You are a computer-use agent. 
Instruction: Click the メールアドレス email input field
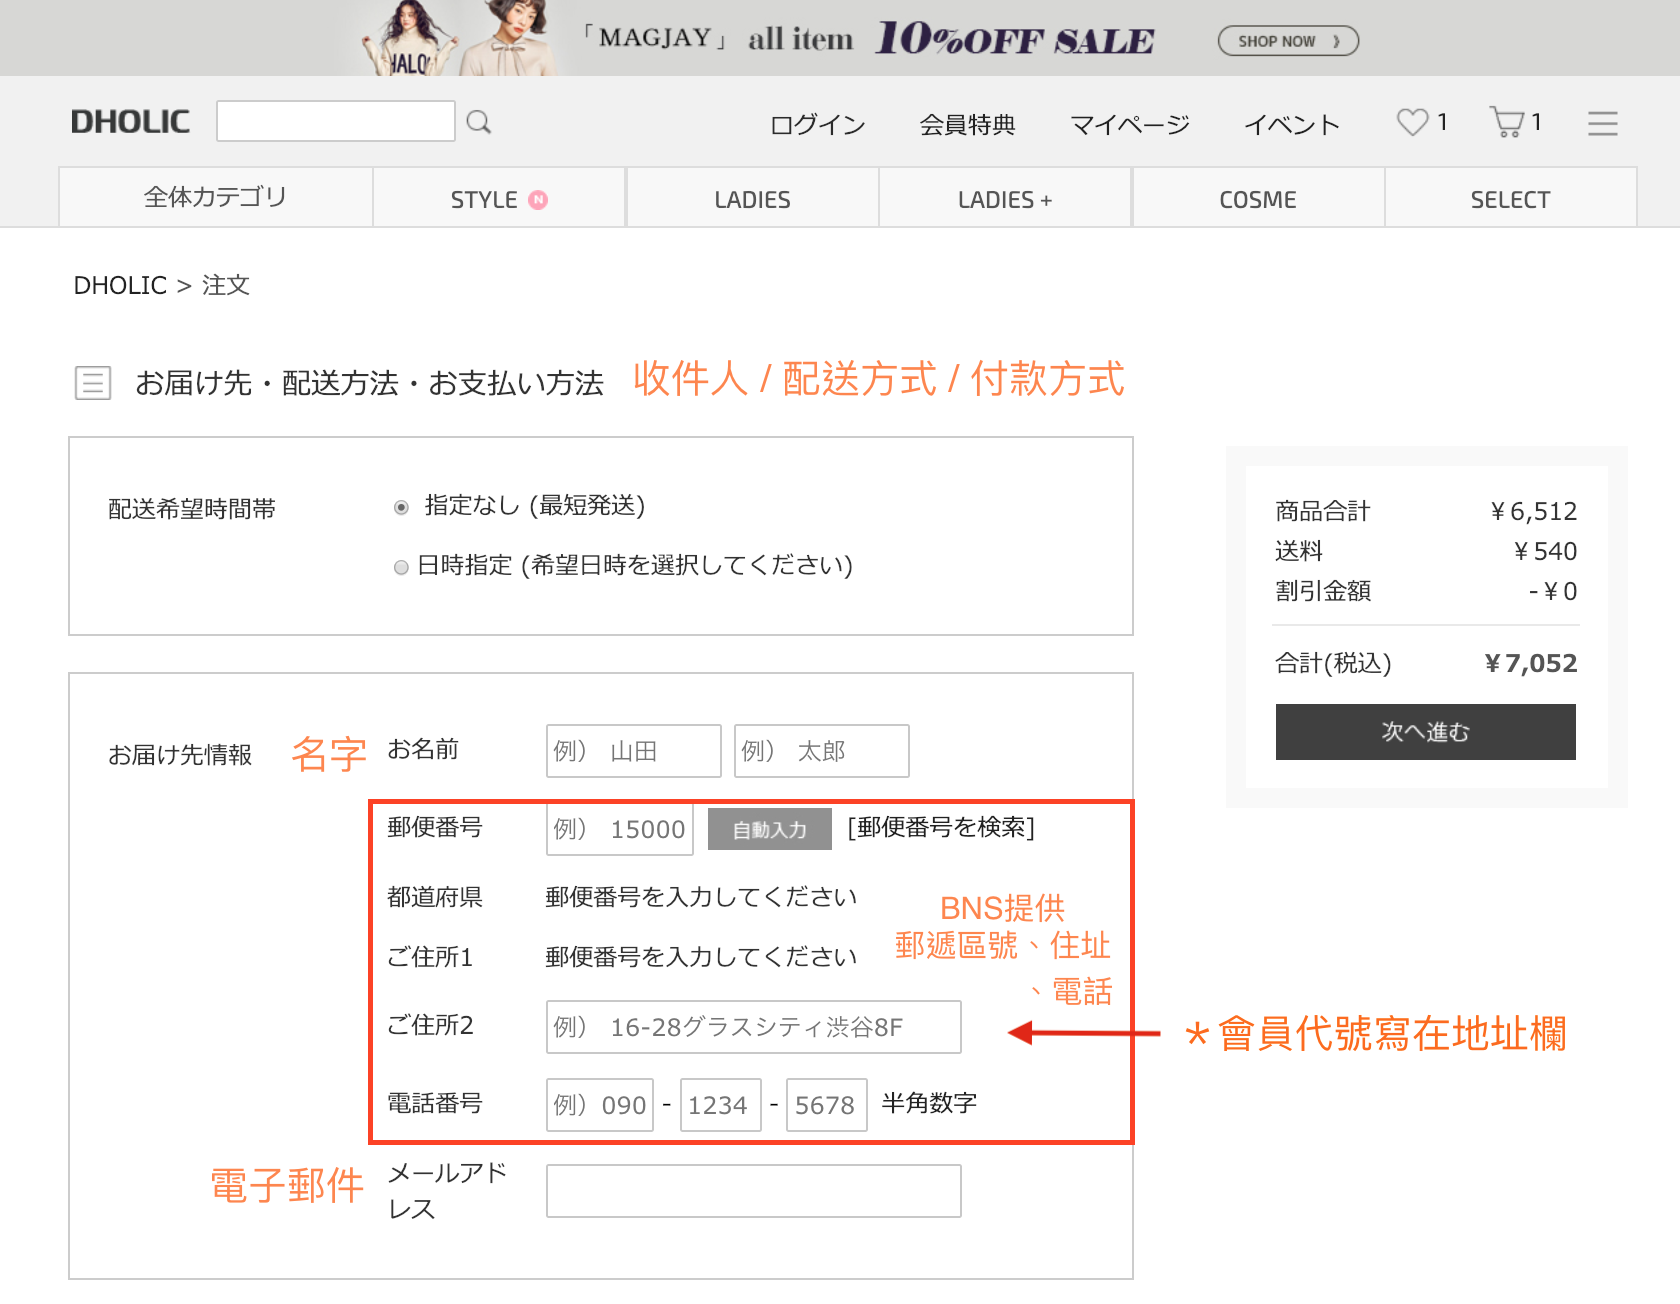(x=753, y=1190)
